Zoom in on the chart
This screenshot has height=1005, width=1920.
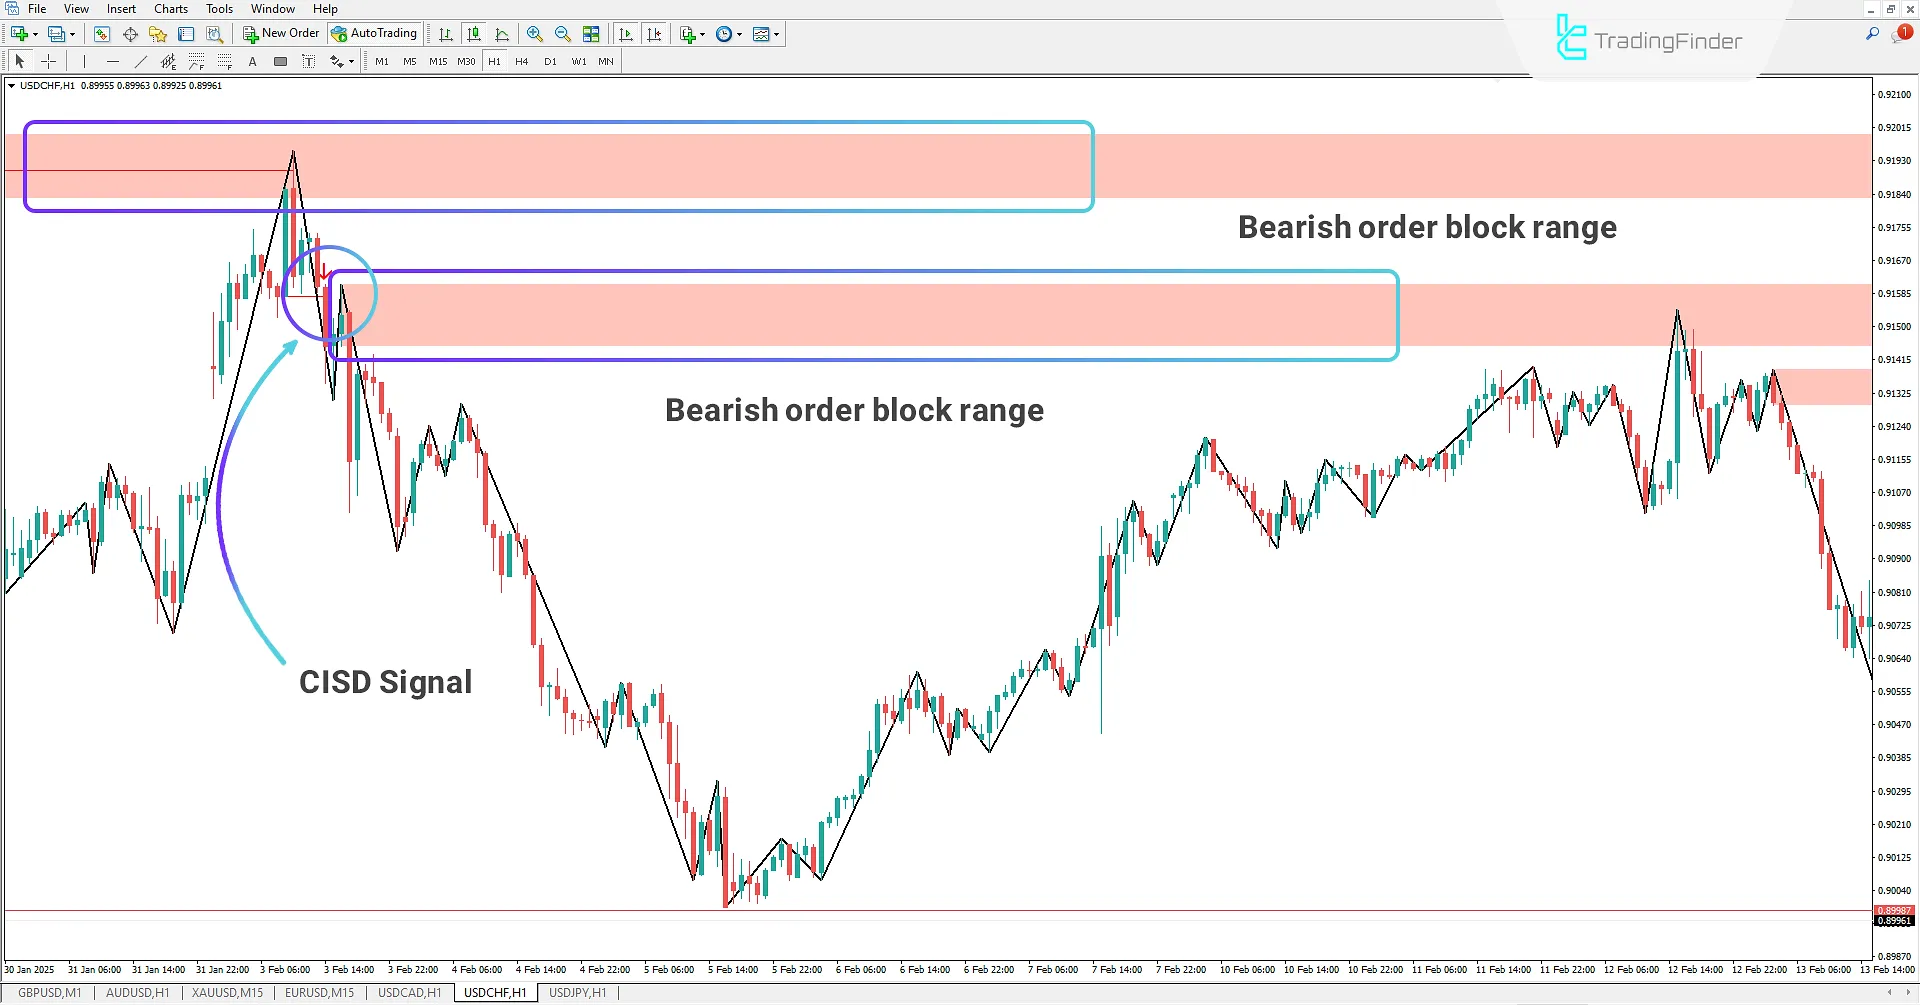pos(534,33)
